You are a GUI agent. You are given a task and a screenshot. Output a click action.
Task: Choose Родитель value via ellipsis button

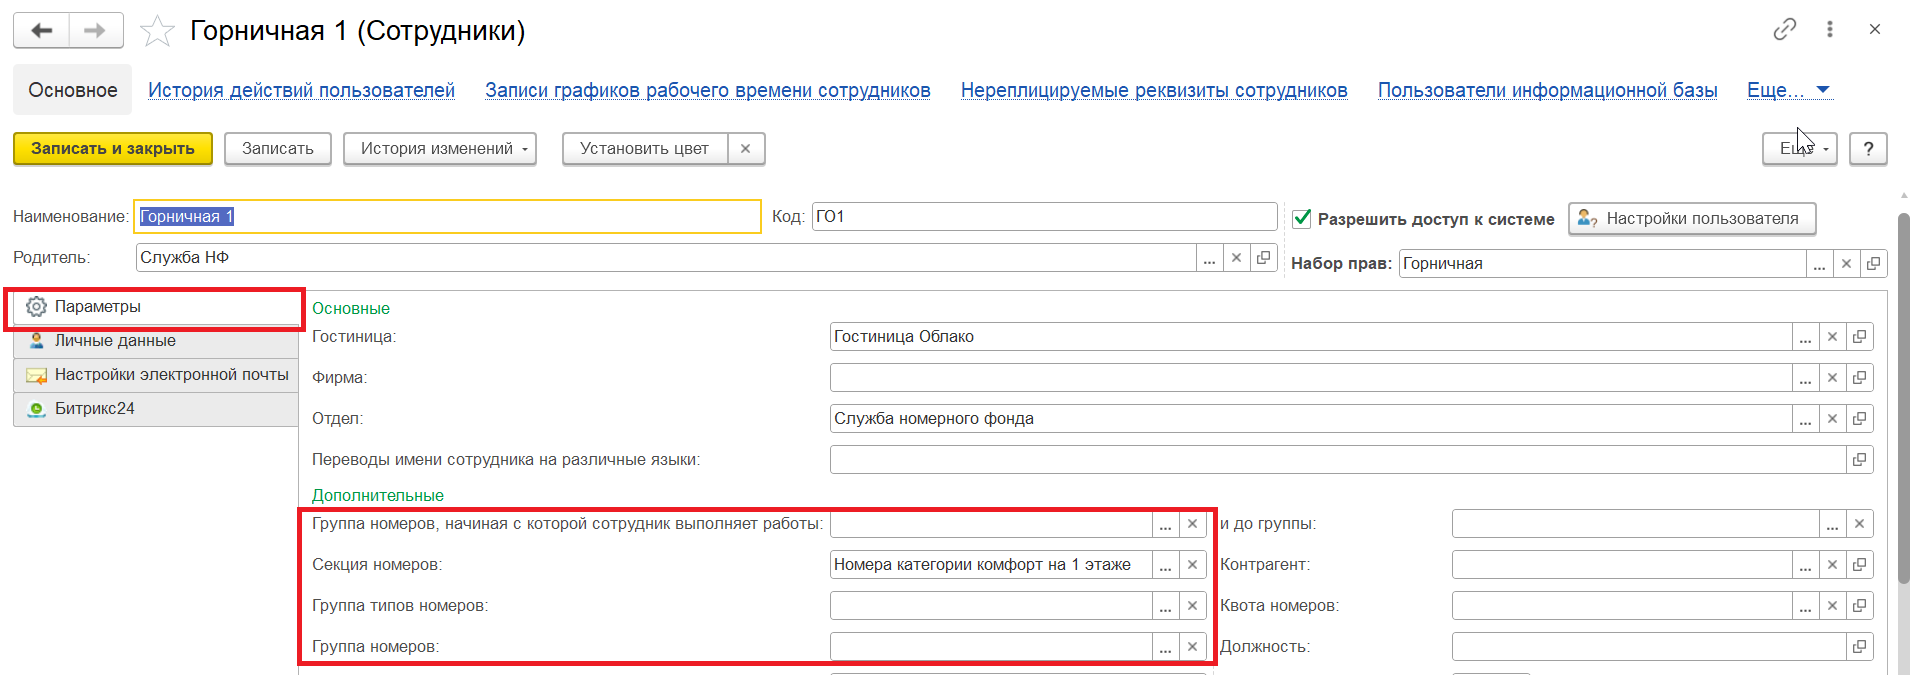point(1210,258)
